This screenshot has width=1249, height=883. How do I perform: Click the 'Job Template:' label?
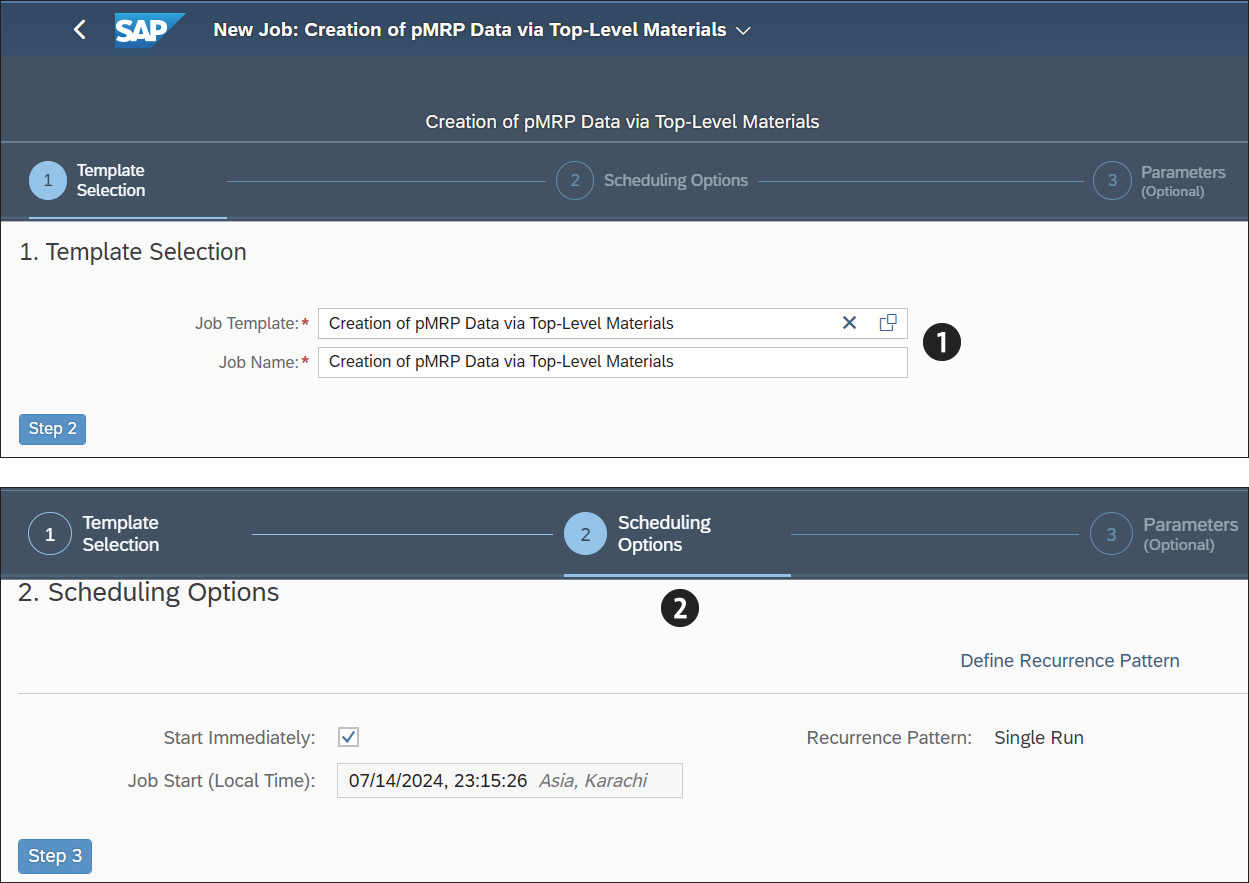point(247,324)
